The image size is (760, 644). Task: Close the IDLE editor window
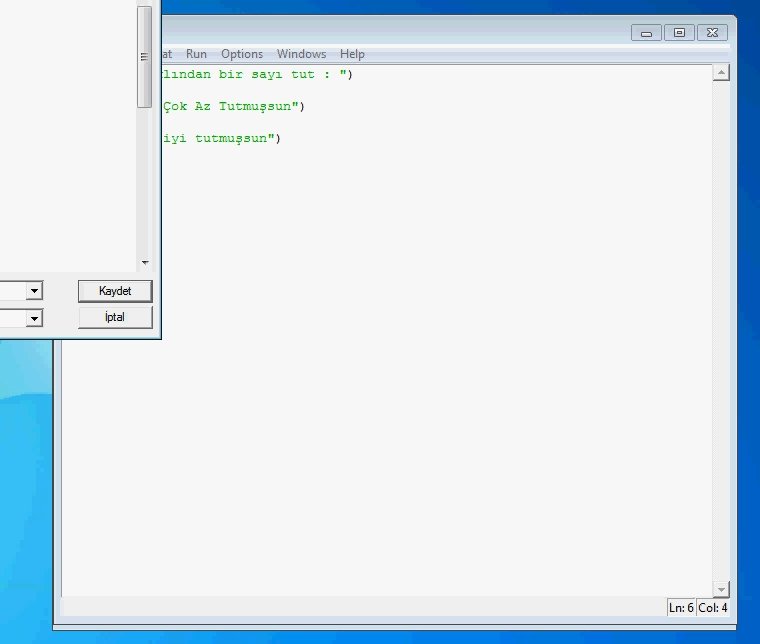(x=712, y=33)
